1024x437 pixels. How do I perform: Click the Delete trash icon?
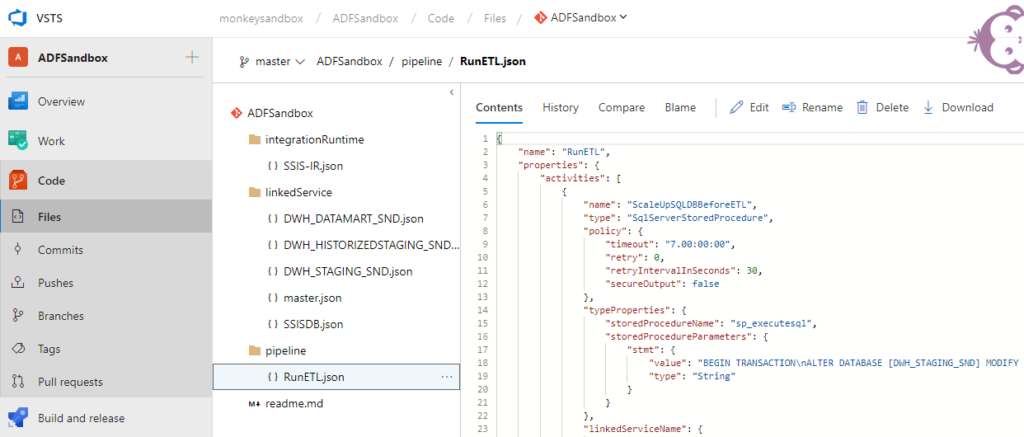[x=862, y=107]
